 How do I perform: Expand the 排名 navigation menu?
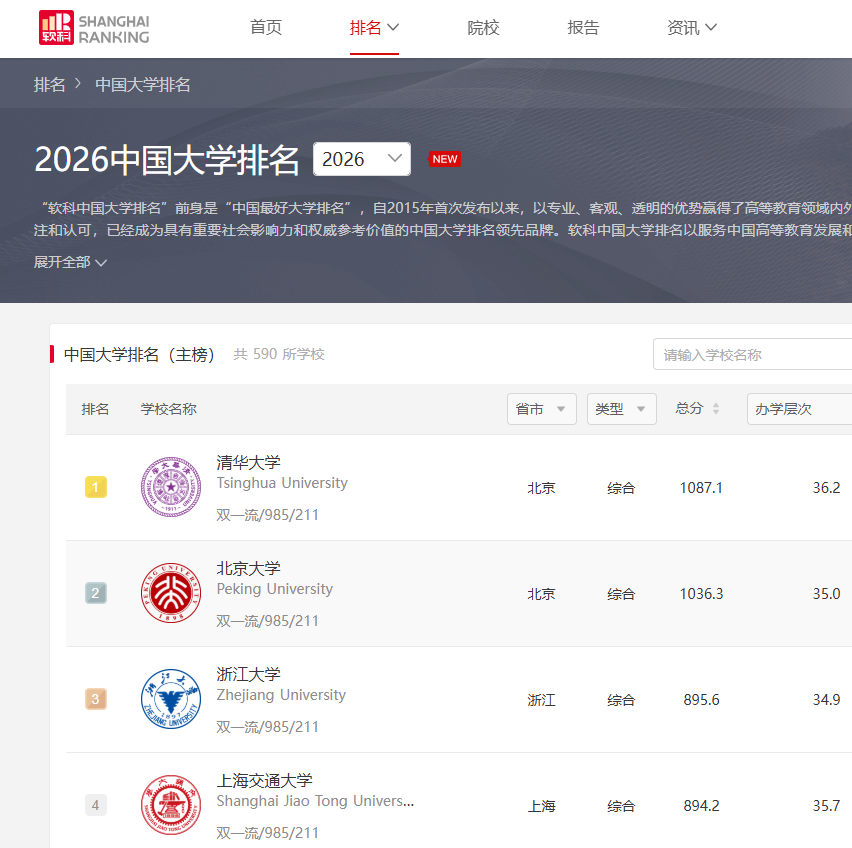coord(374,27)
